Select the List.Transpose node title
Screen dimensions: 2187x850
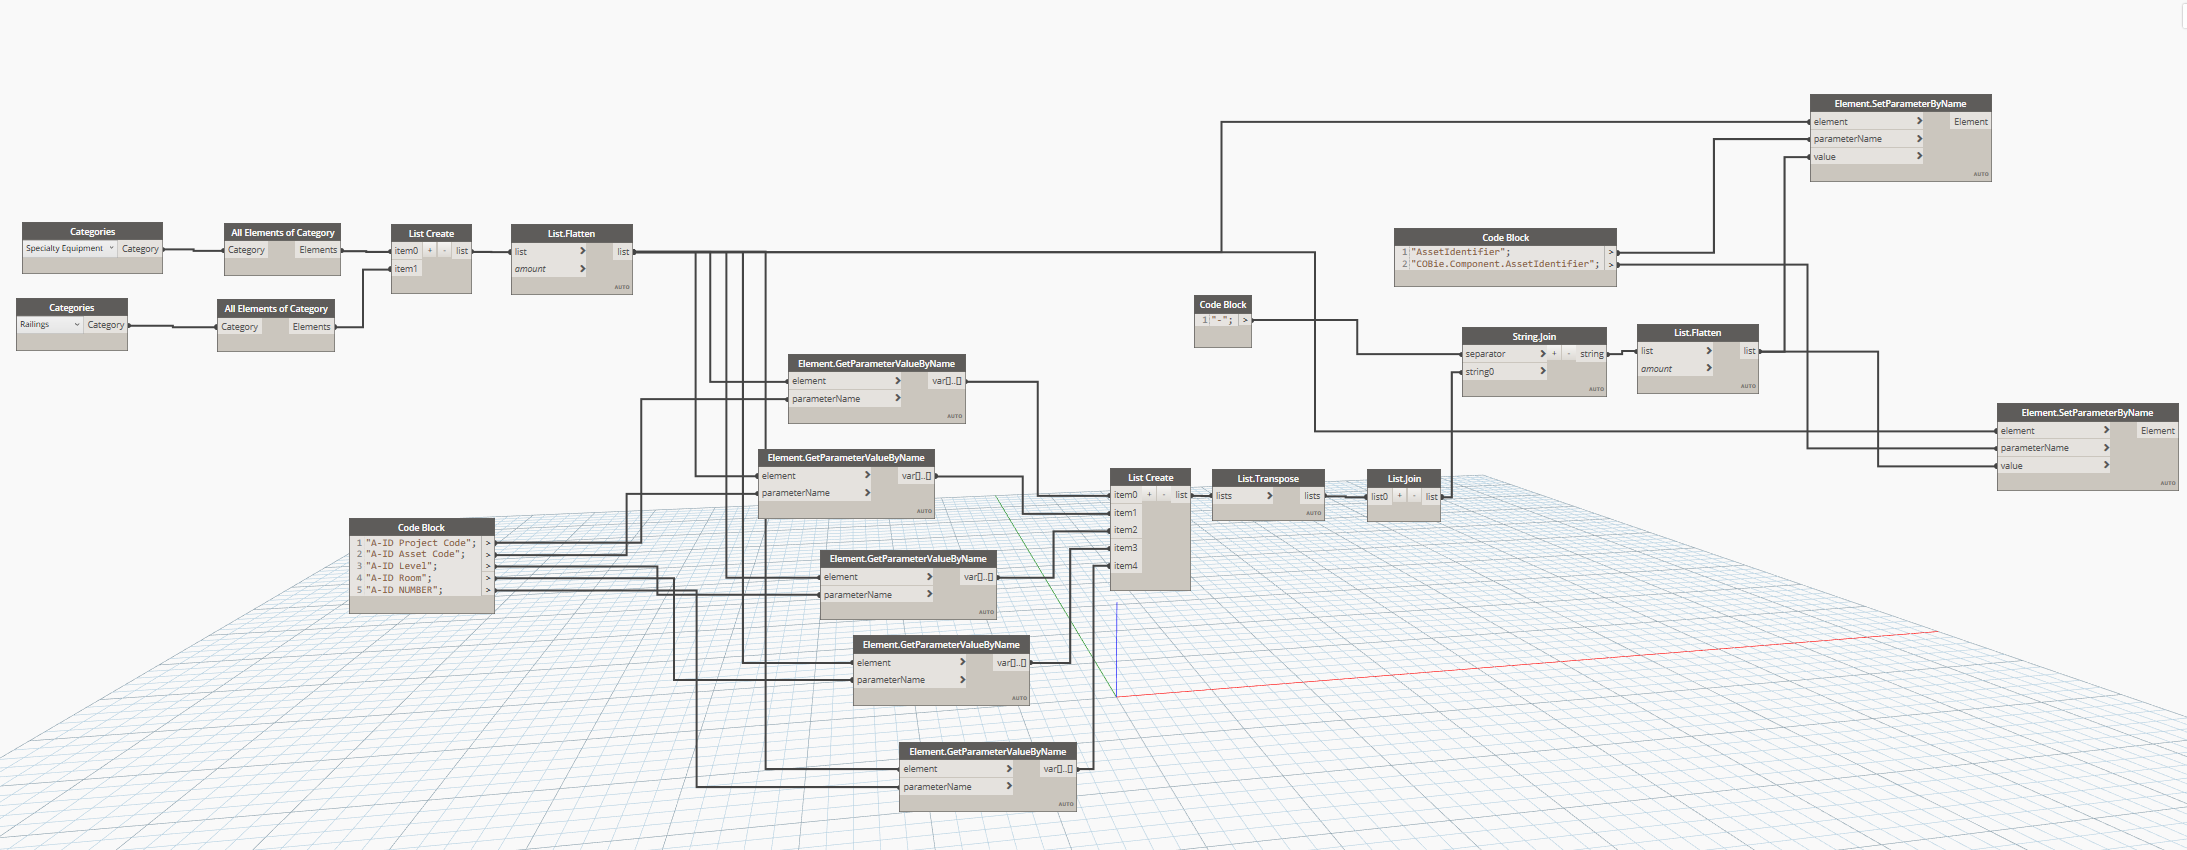pos(1268,478)
